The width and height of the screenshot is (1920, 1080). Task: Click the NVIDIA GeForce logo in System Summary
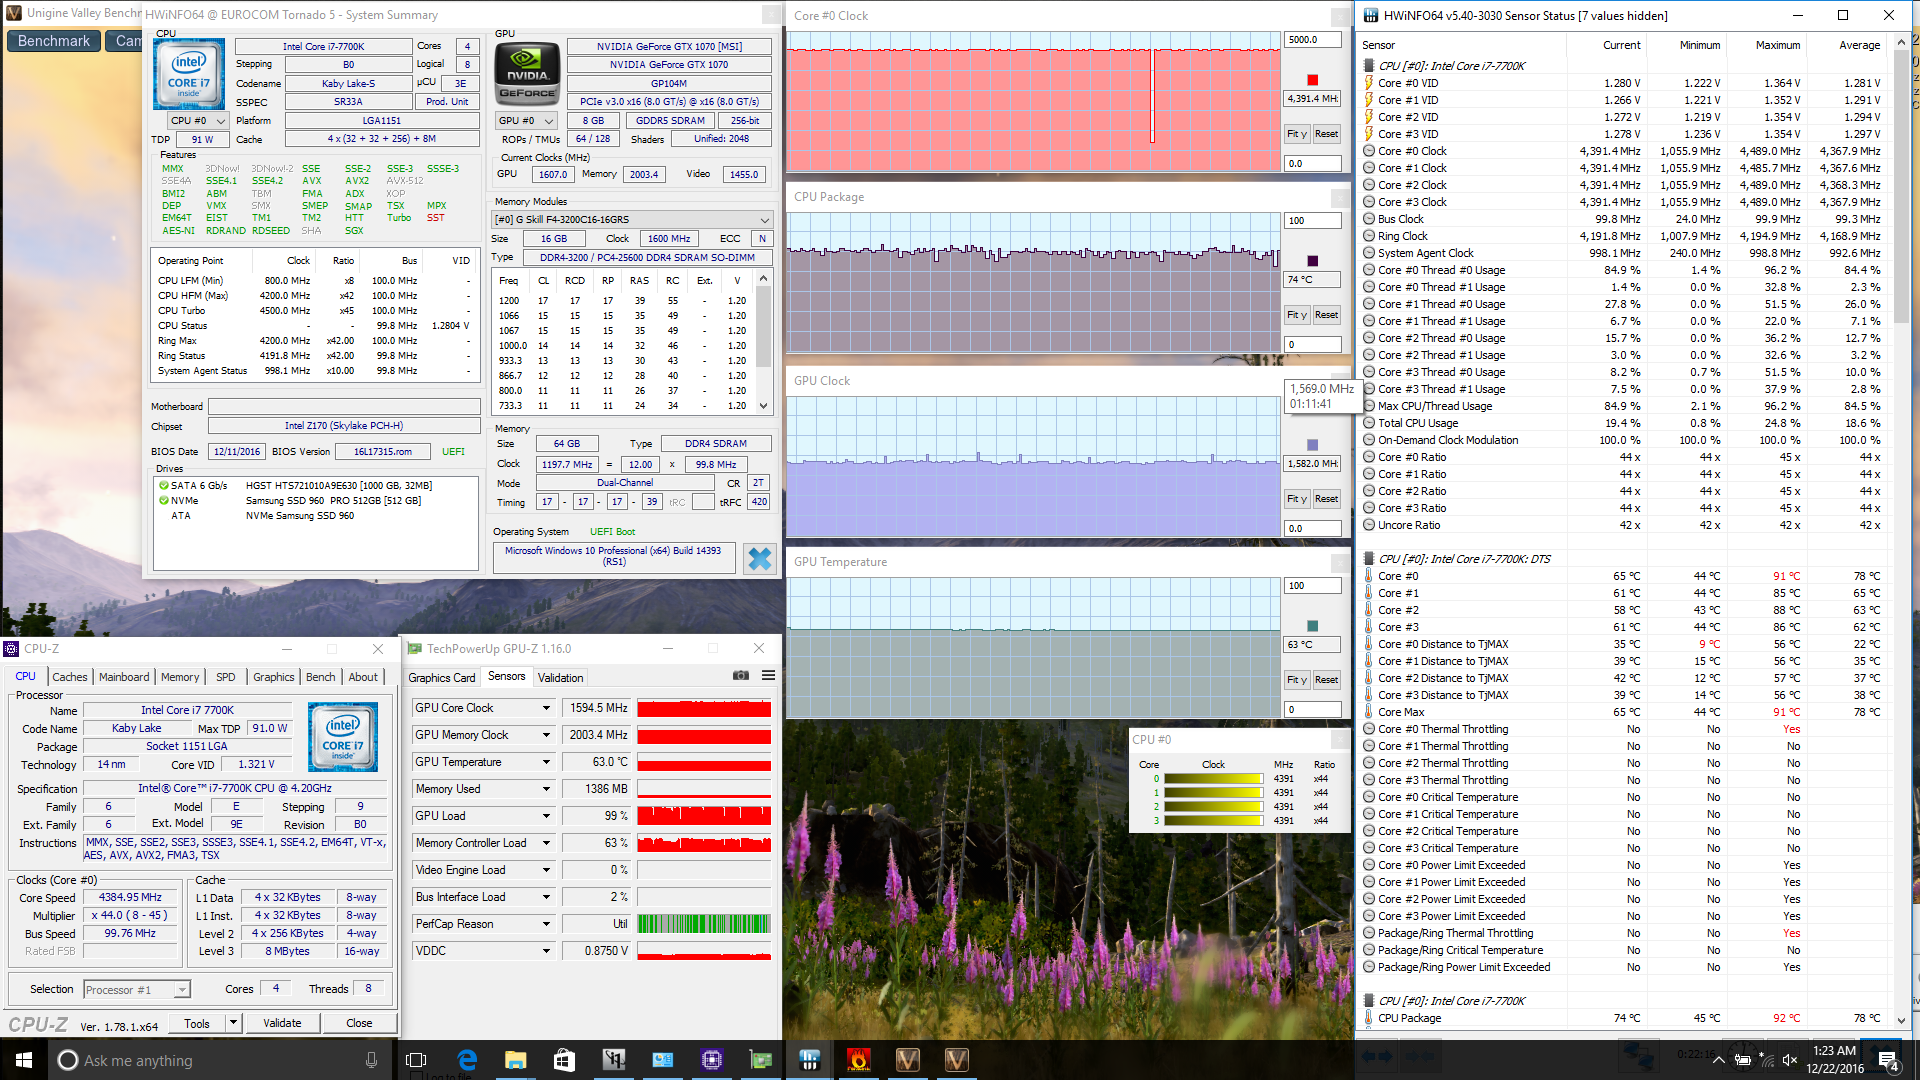[527, 74]
